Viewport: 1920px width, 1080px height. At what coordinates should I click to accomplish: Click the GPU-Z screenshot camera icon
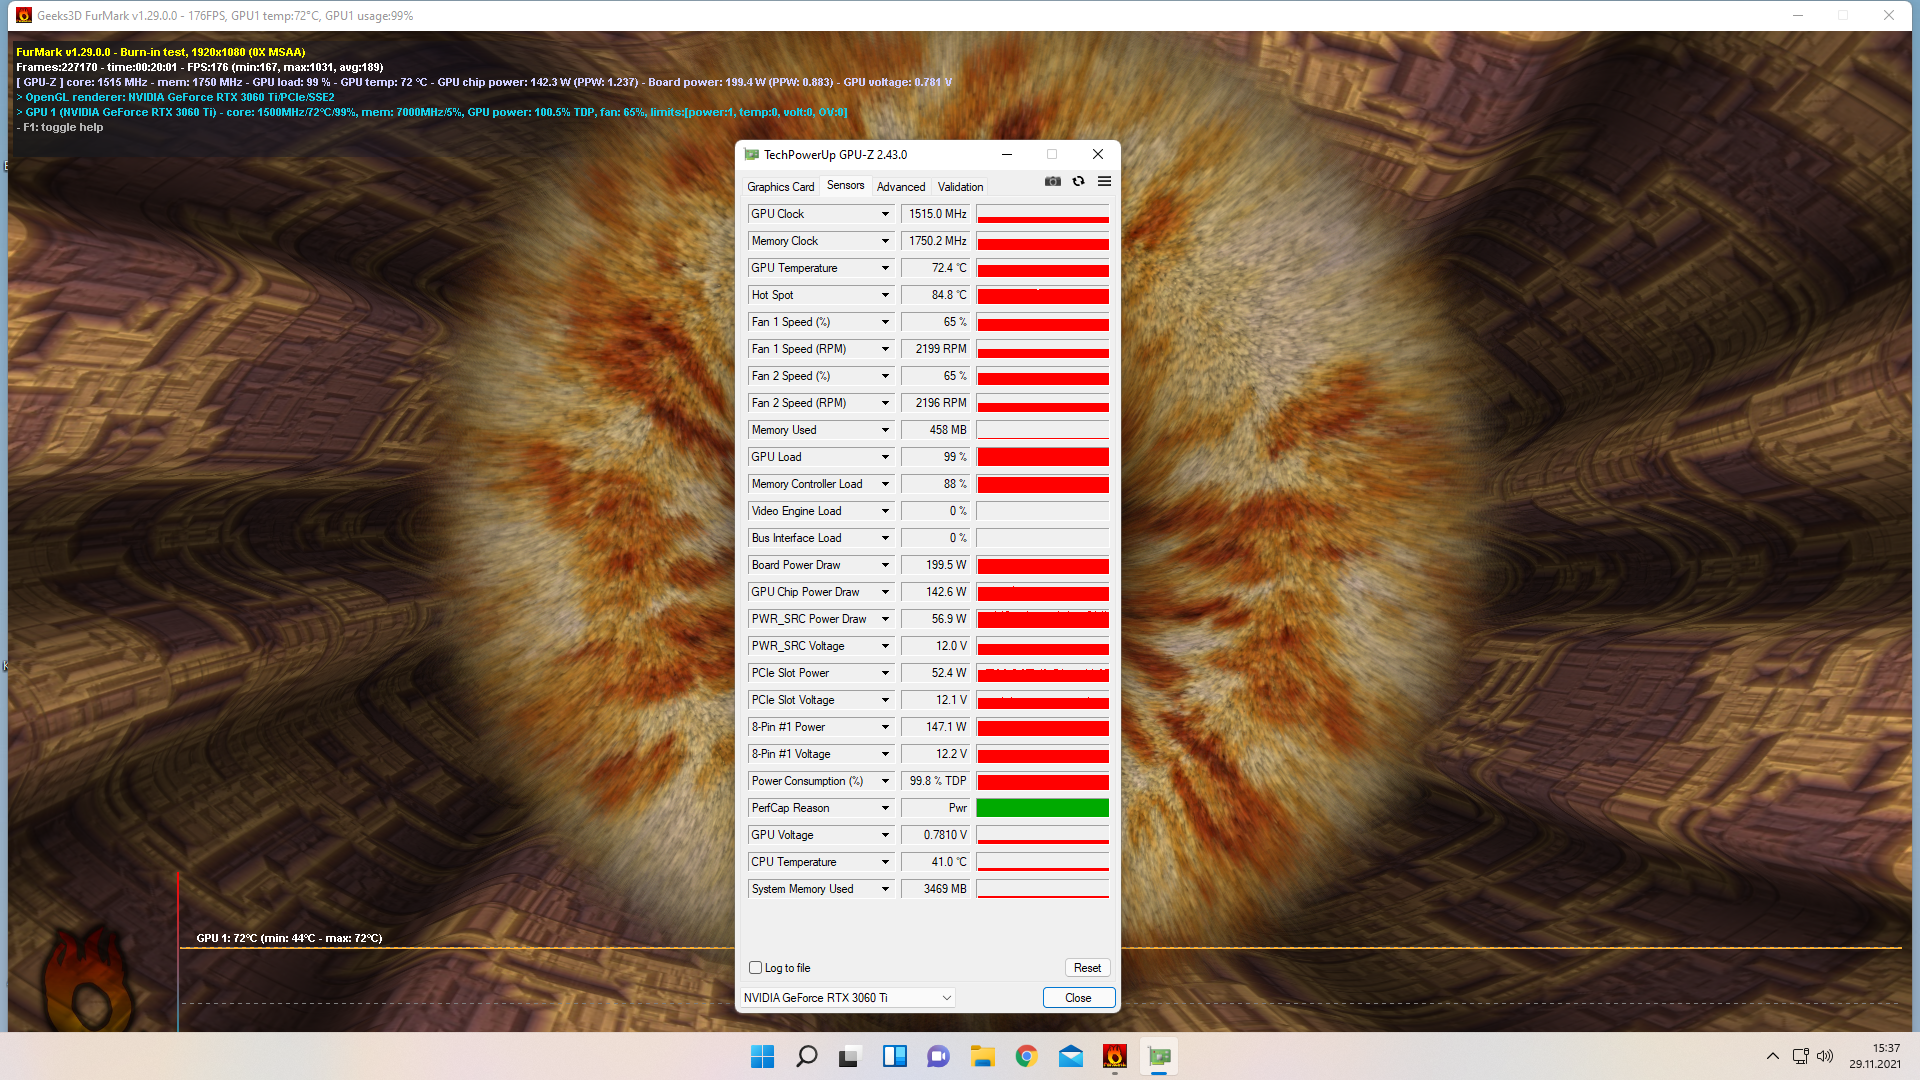[1052, 181]
